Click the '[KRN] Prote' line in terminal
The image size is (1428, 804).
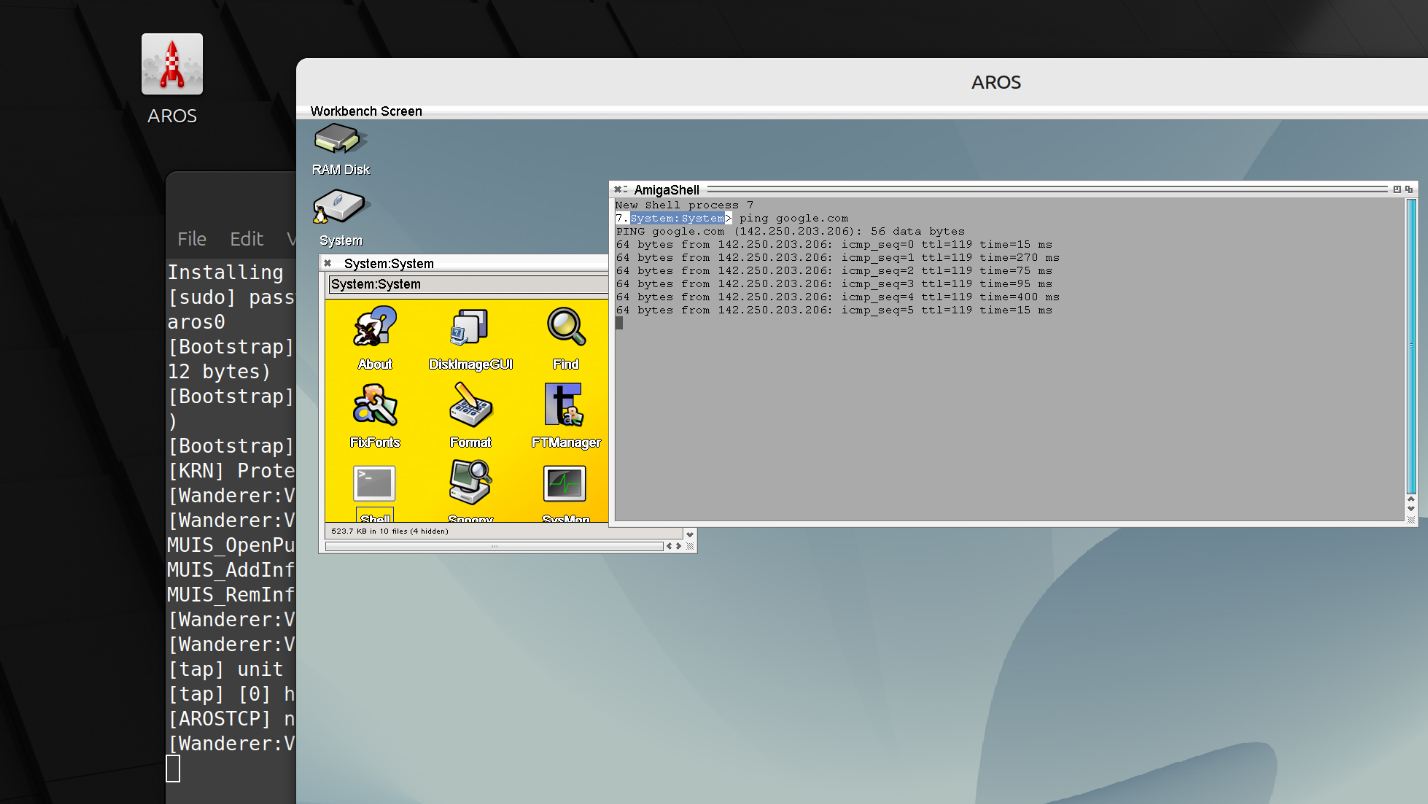[231, 470]
